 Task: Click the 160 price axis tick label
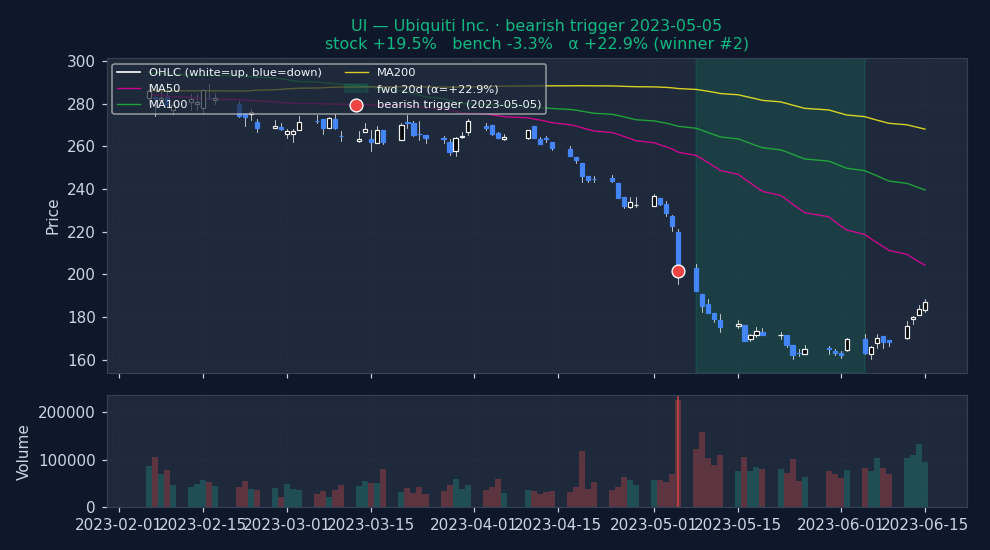[81, 360]
